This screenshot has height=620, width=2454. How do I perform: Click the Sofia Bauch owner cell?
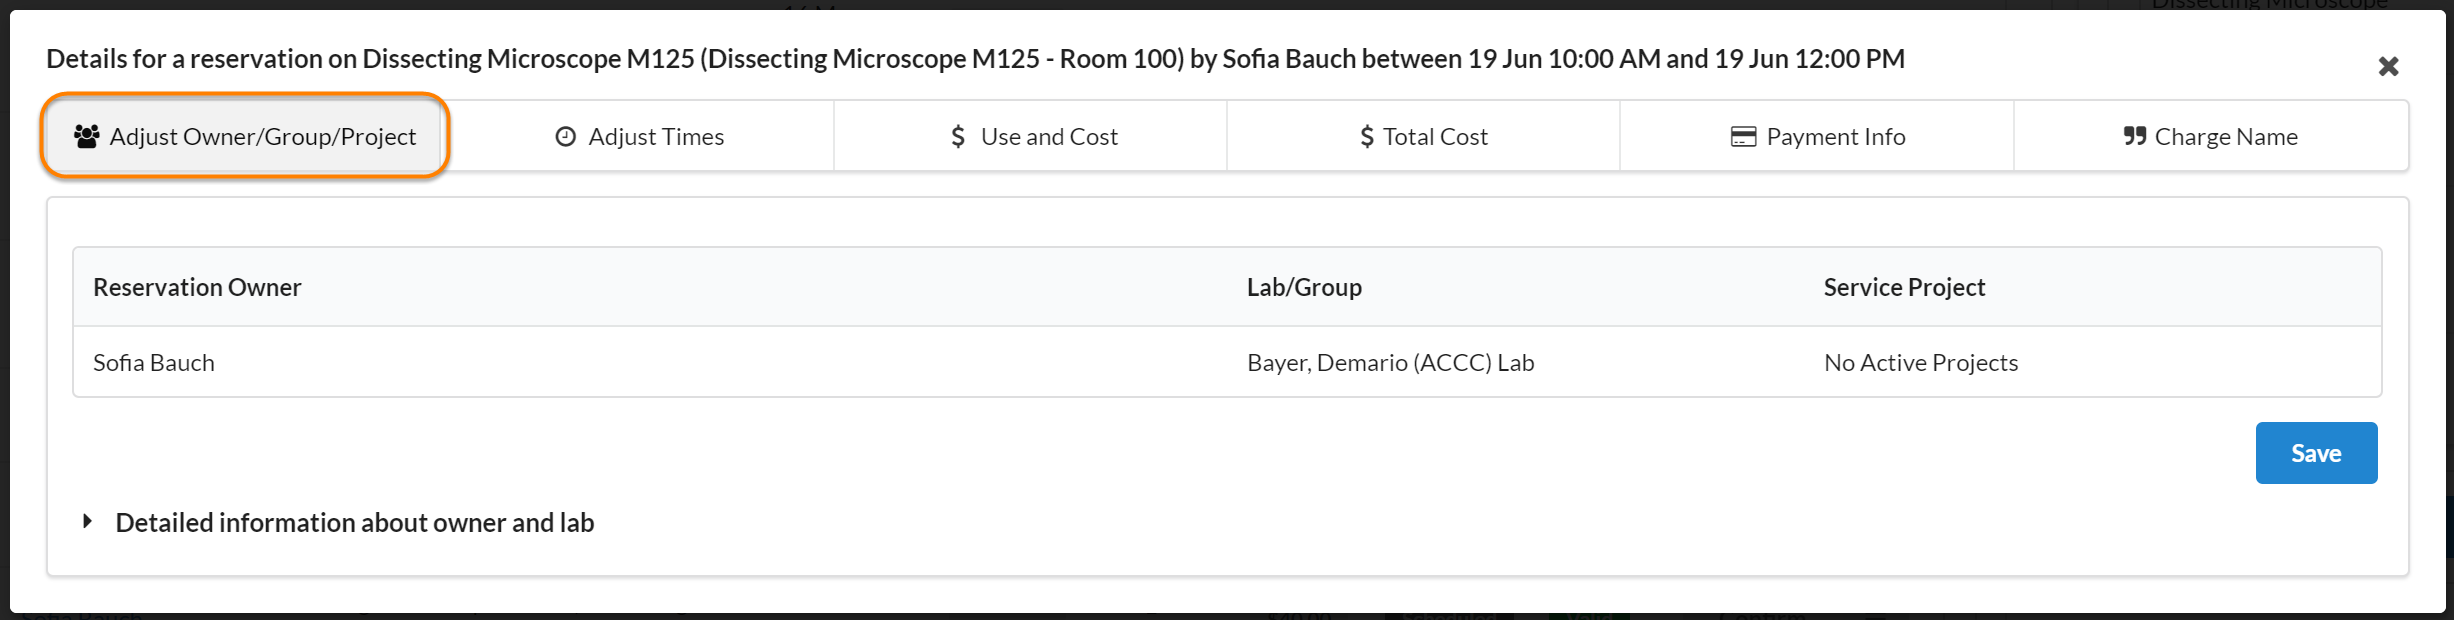[154, 363]
